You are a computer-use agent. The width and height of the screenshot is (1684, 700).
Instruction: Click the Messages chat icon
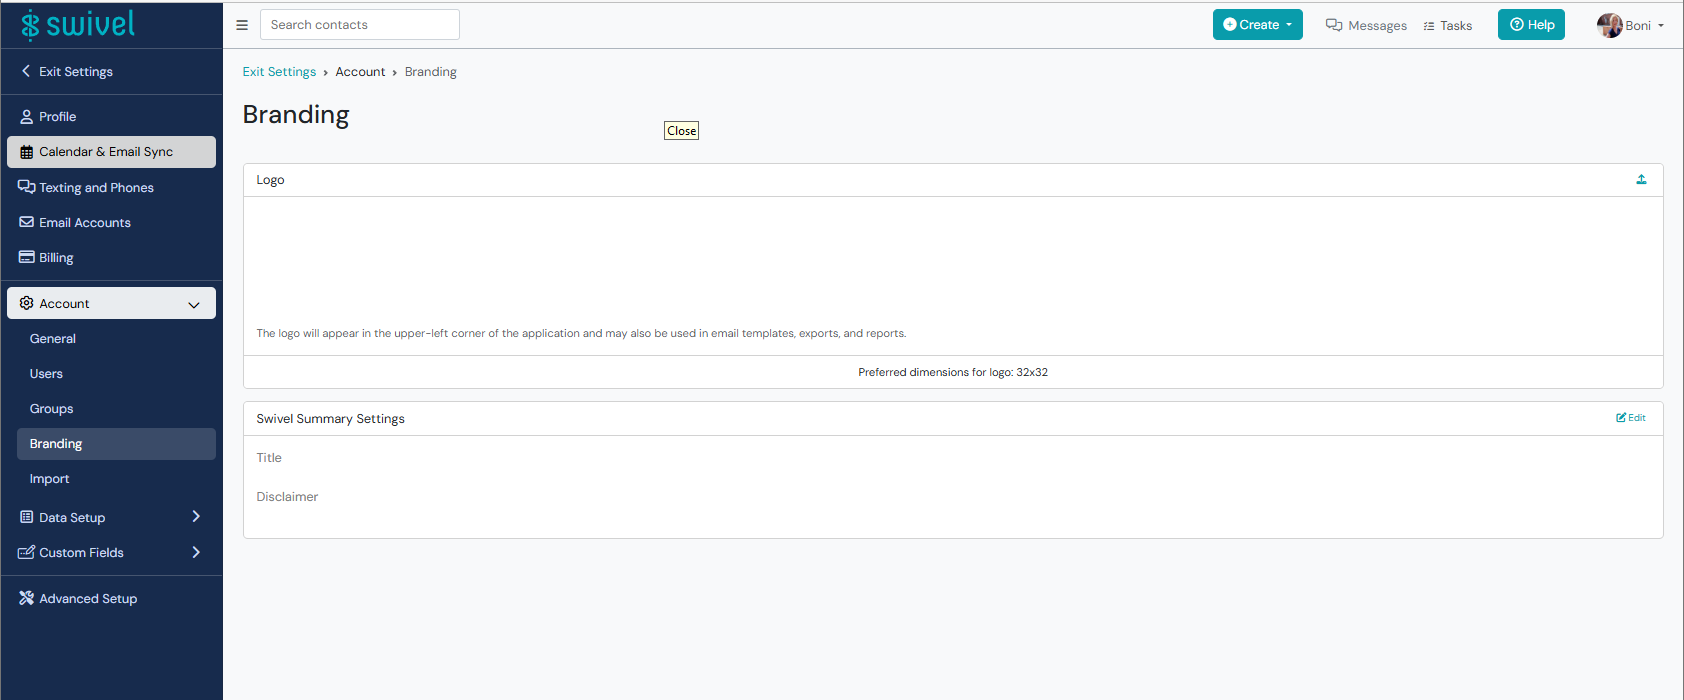(x=1334, y=25)
